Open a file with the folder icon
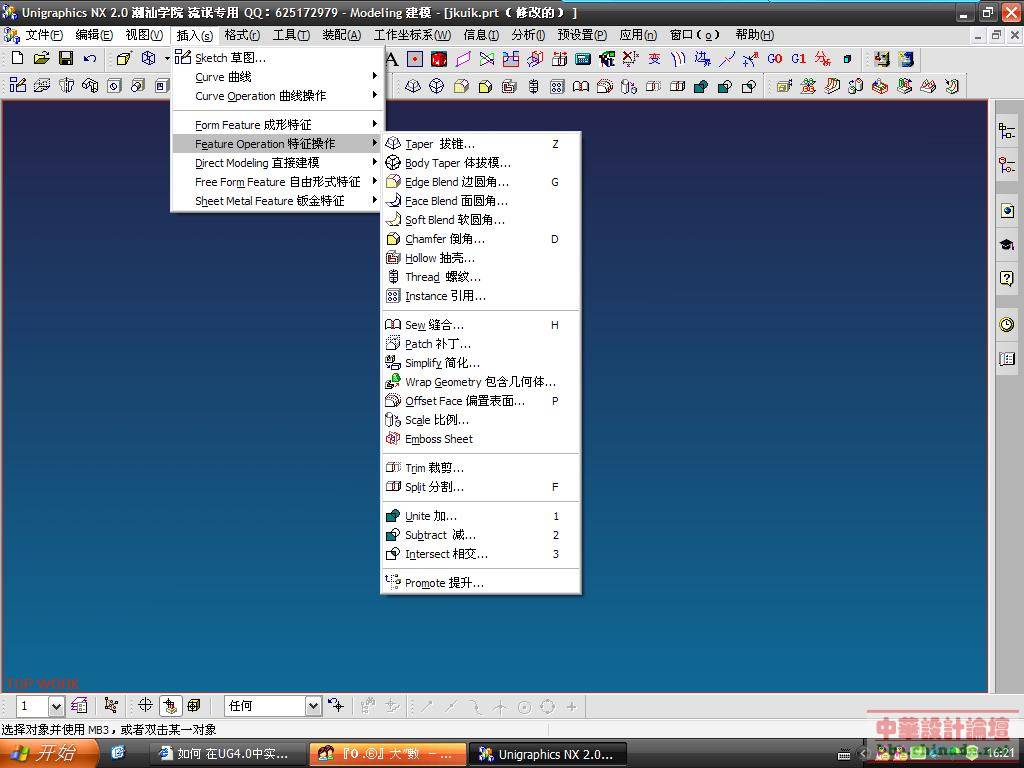Screen dimensions: 1024x768 (x=42, y=58)
